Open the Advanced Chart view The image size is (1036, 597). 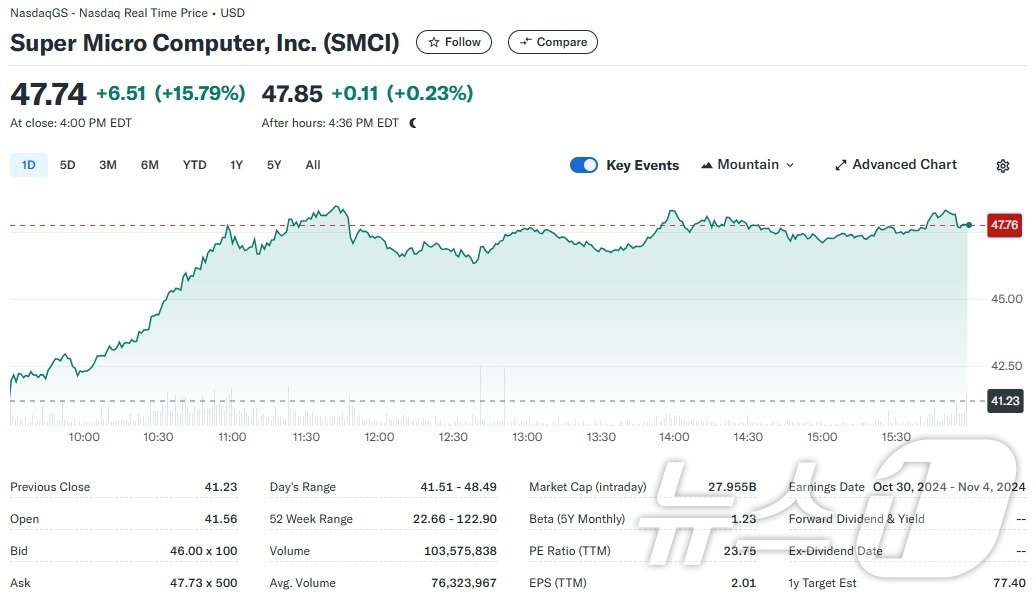coord(895,165)
